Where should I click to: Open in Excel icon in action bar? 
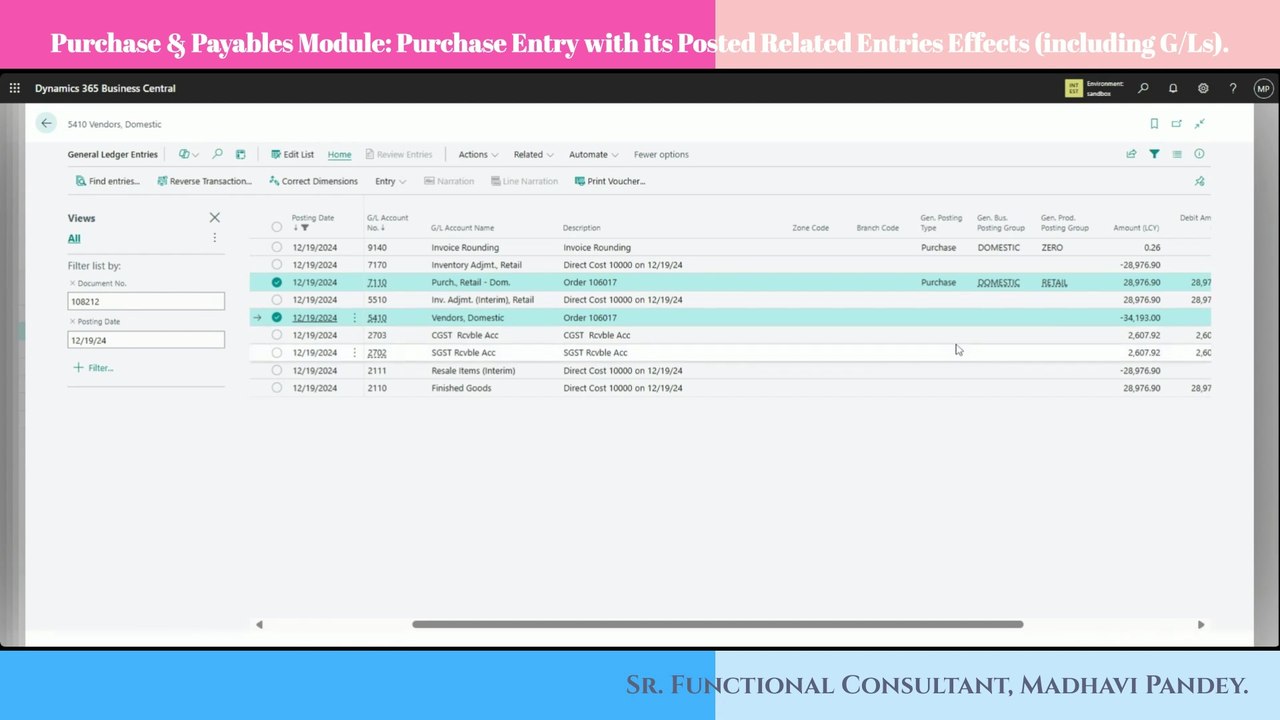tap(241, 154)
